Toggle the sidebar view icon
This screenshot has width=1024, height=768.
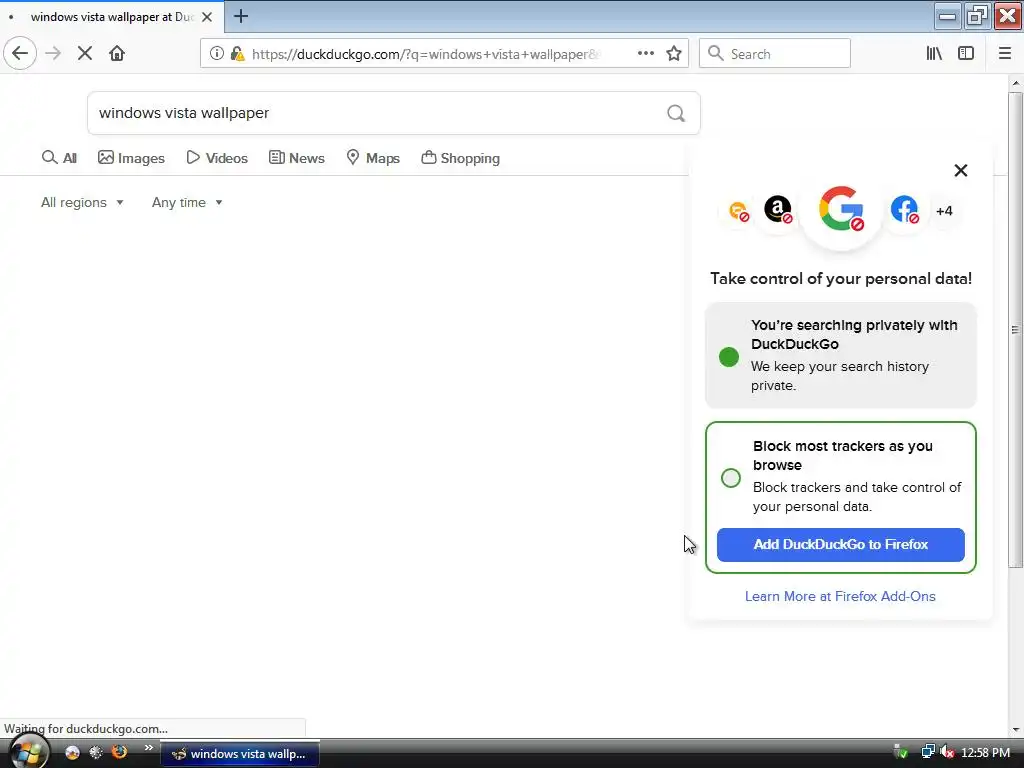[x=966, y=54]
